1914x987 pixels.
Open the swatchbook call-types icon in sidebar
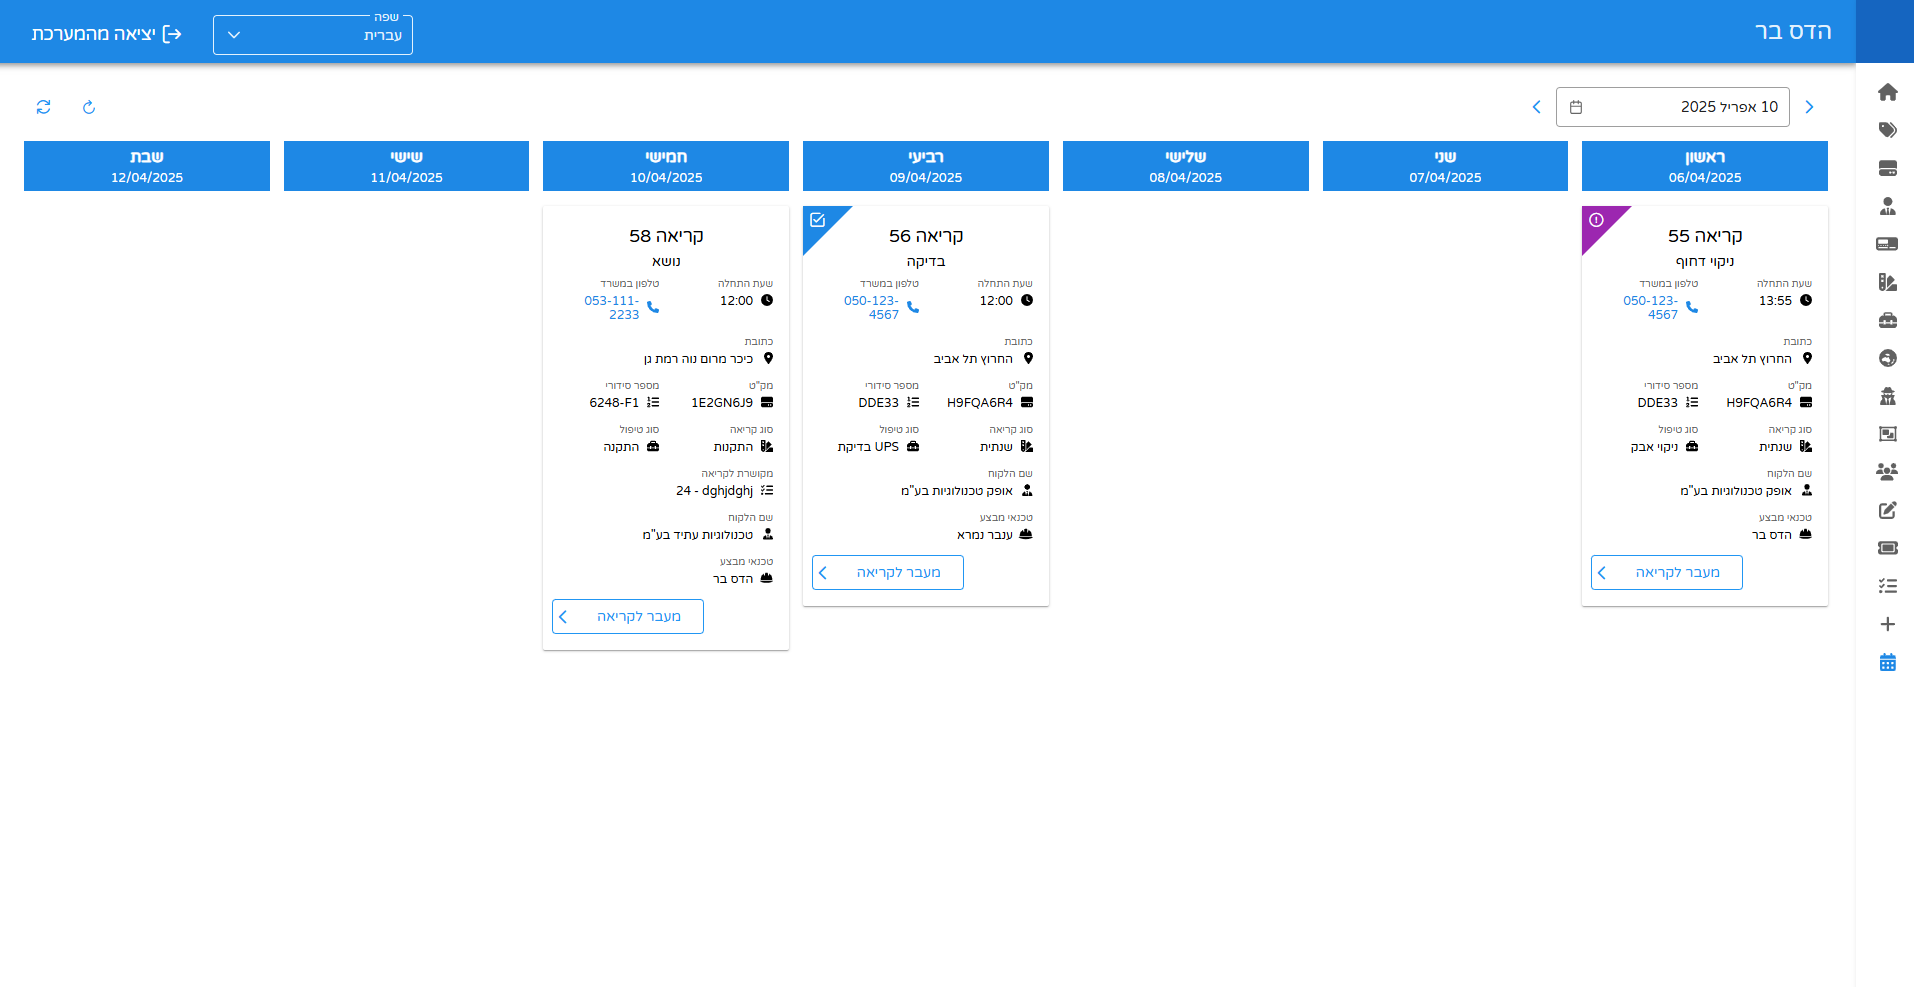coord(1887,282)
